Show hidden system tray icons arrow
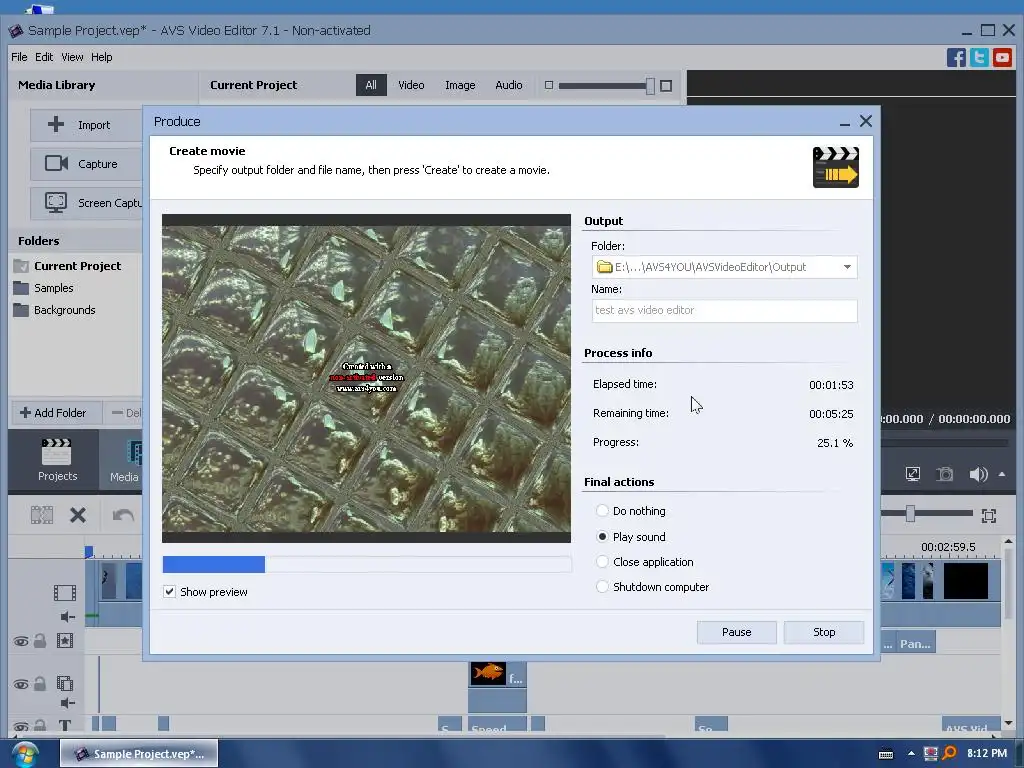This screenshot has width=1024, height=768. pyautogui.click(x=911, y=754)
